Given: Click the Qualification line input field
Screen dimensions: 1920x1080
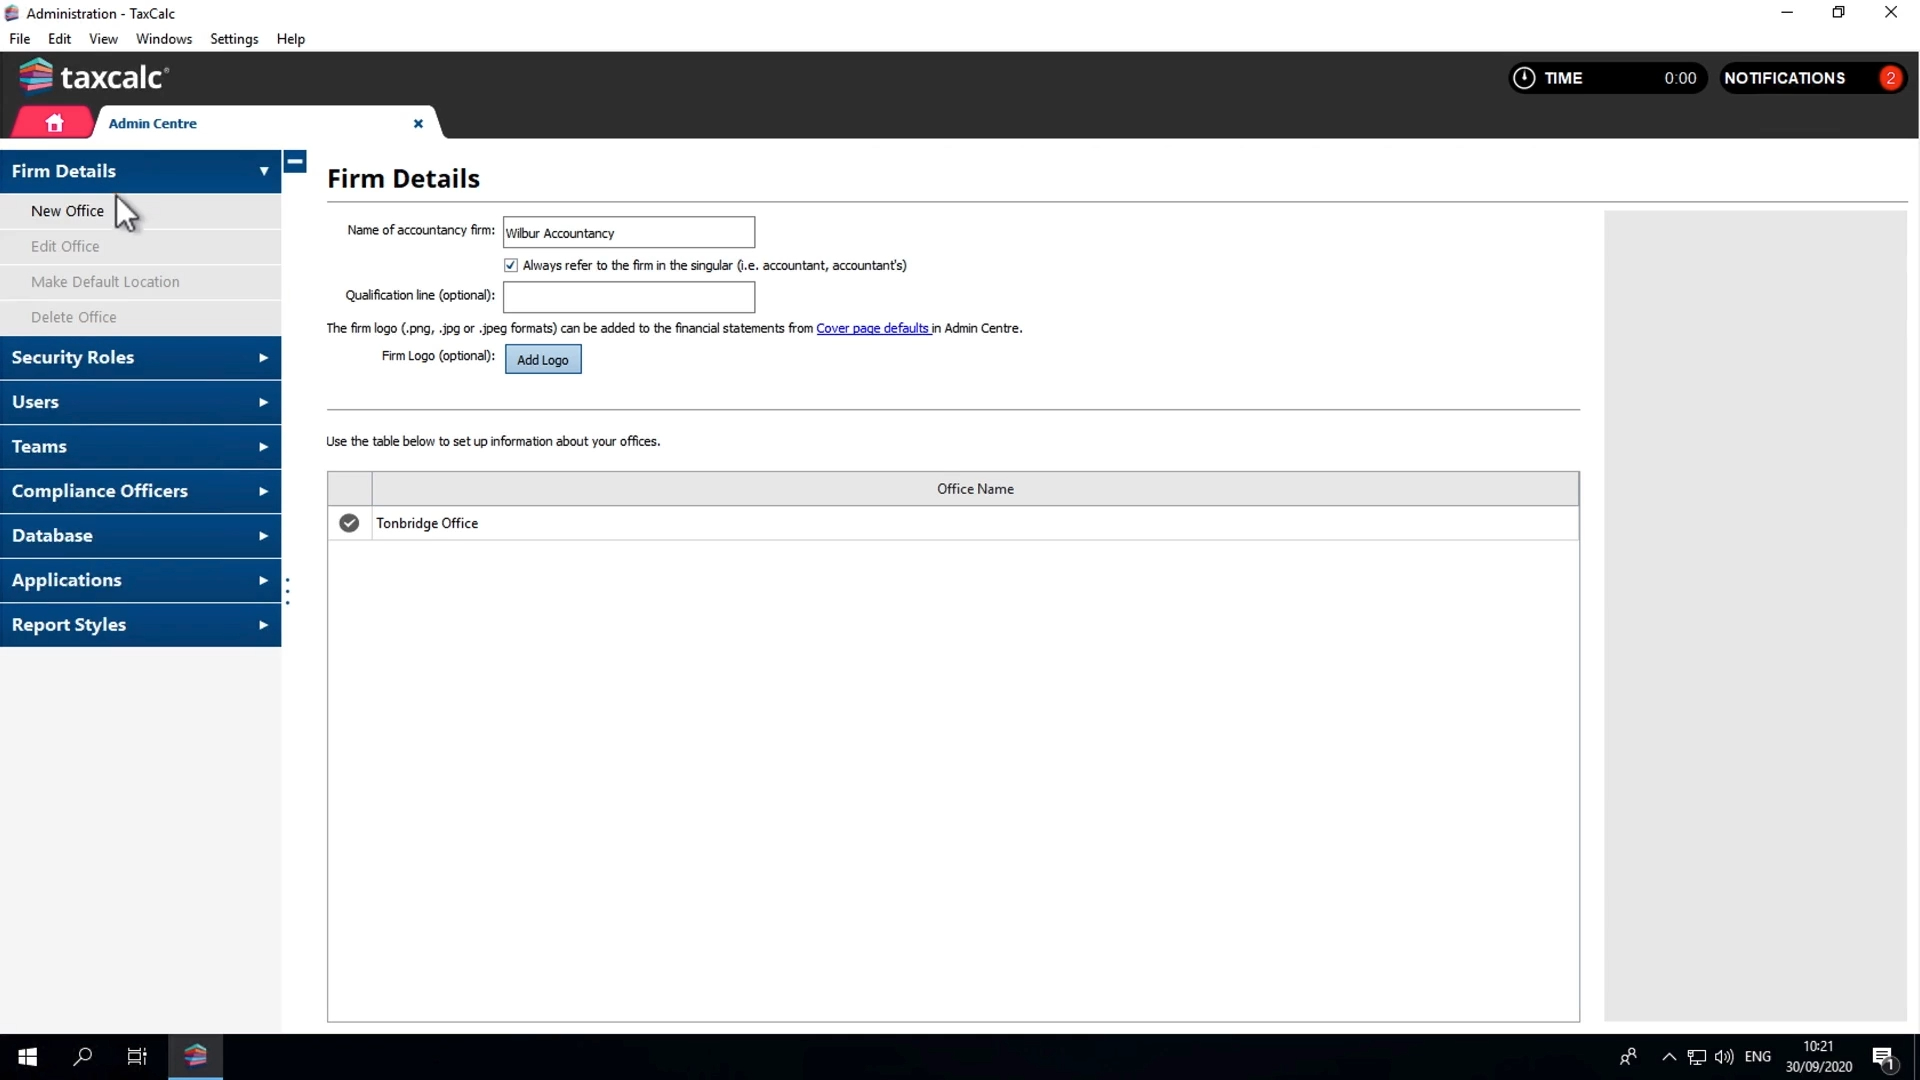Looking at the screenshot, I should pos(629,297).
